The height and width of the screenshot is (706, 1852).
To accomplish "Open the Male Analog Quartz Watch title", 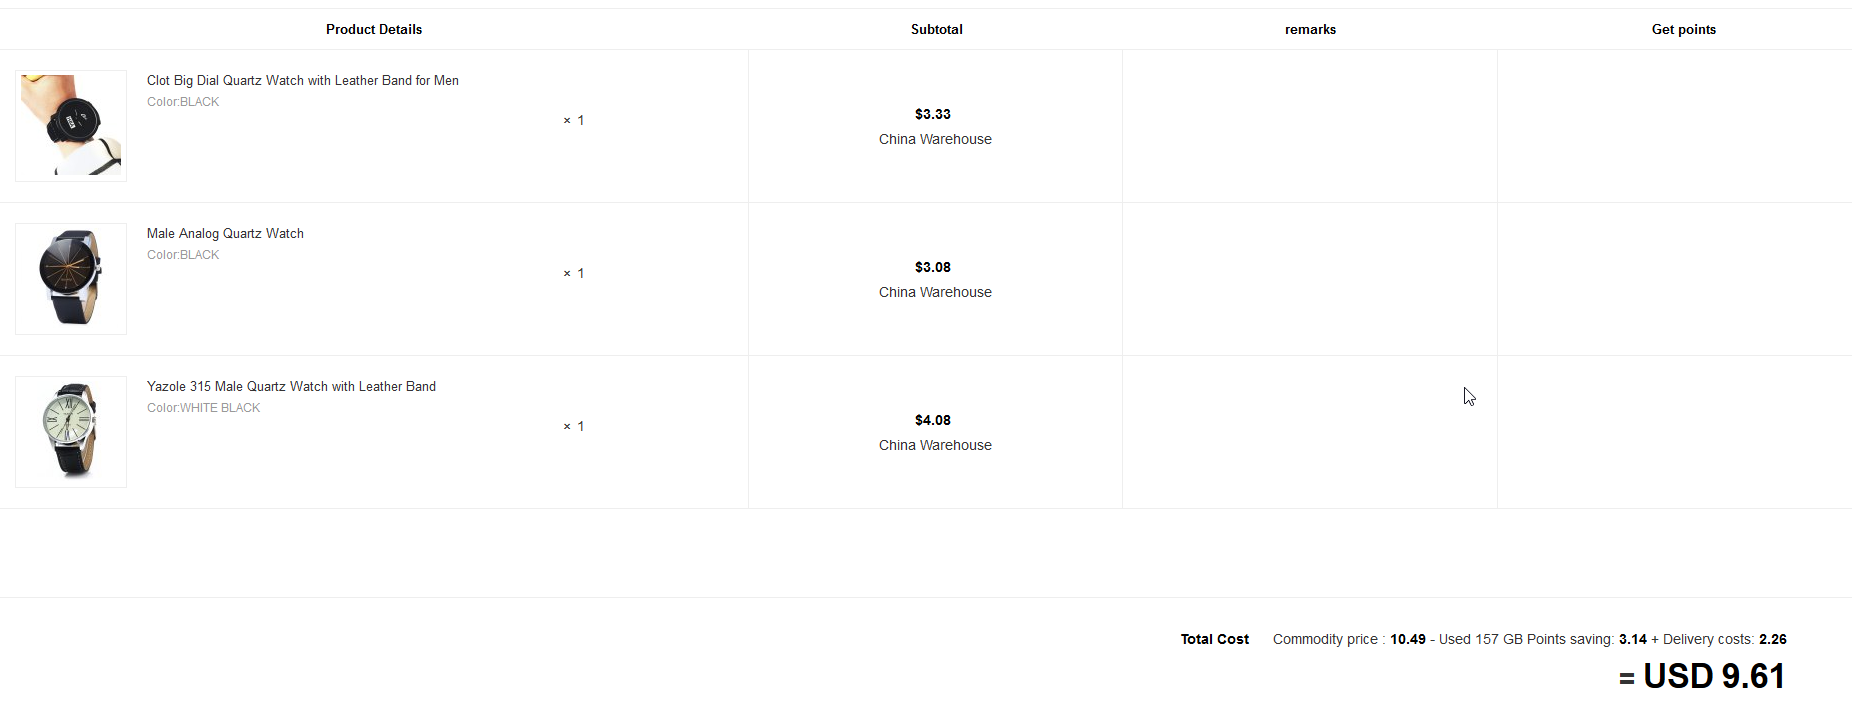I will (225, 234).
